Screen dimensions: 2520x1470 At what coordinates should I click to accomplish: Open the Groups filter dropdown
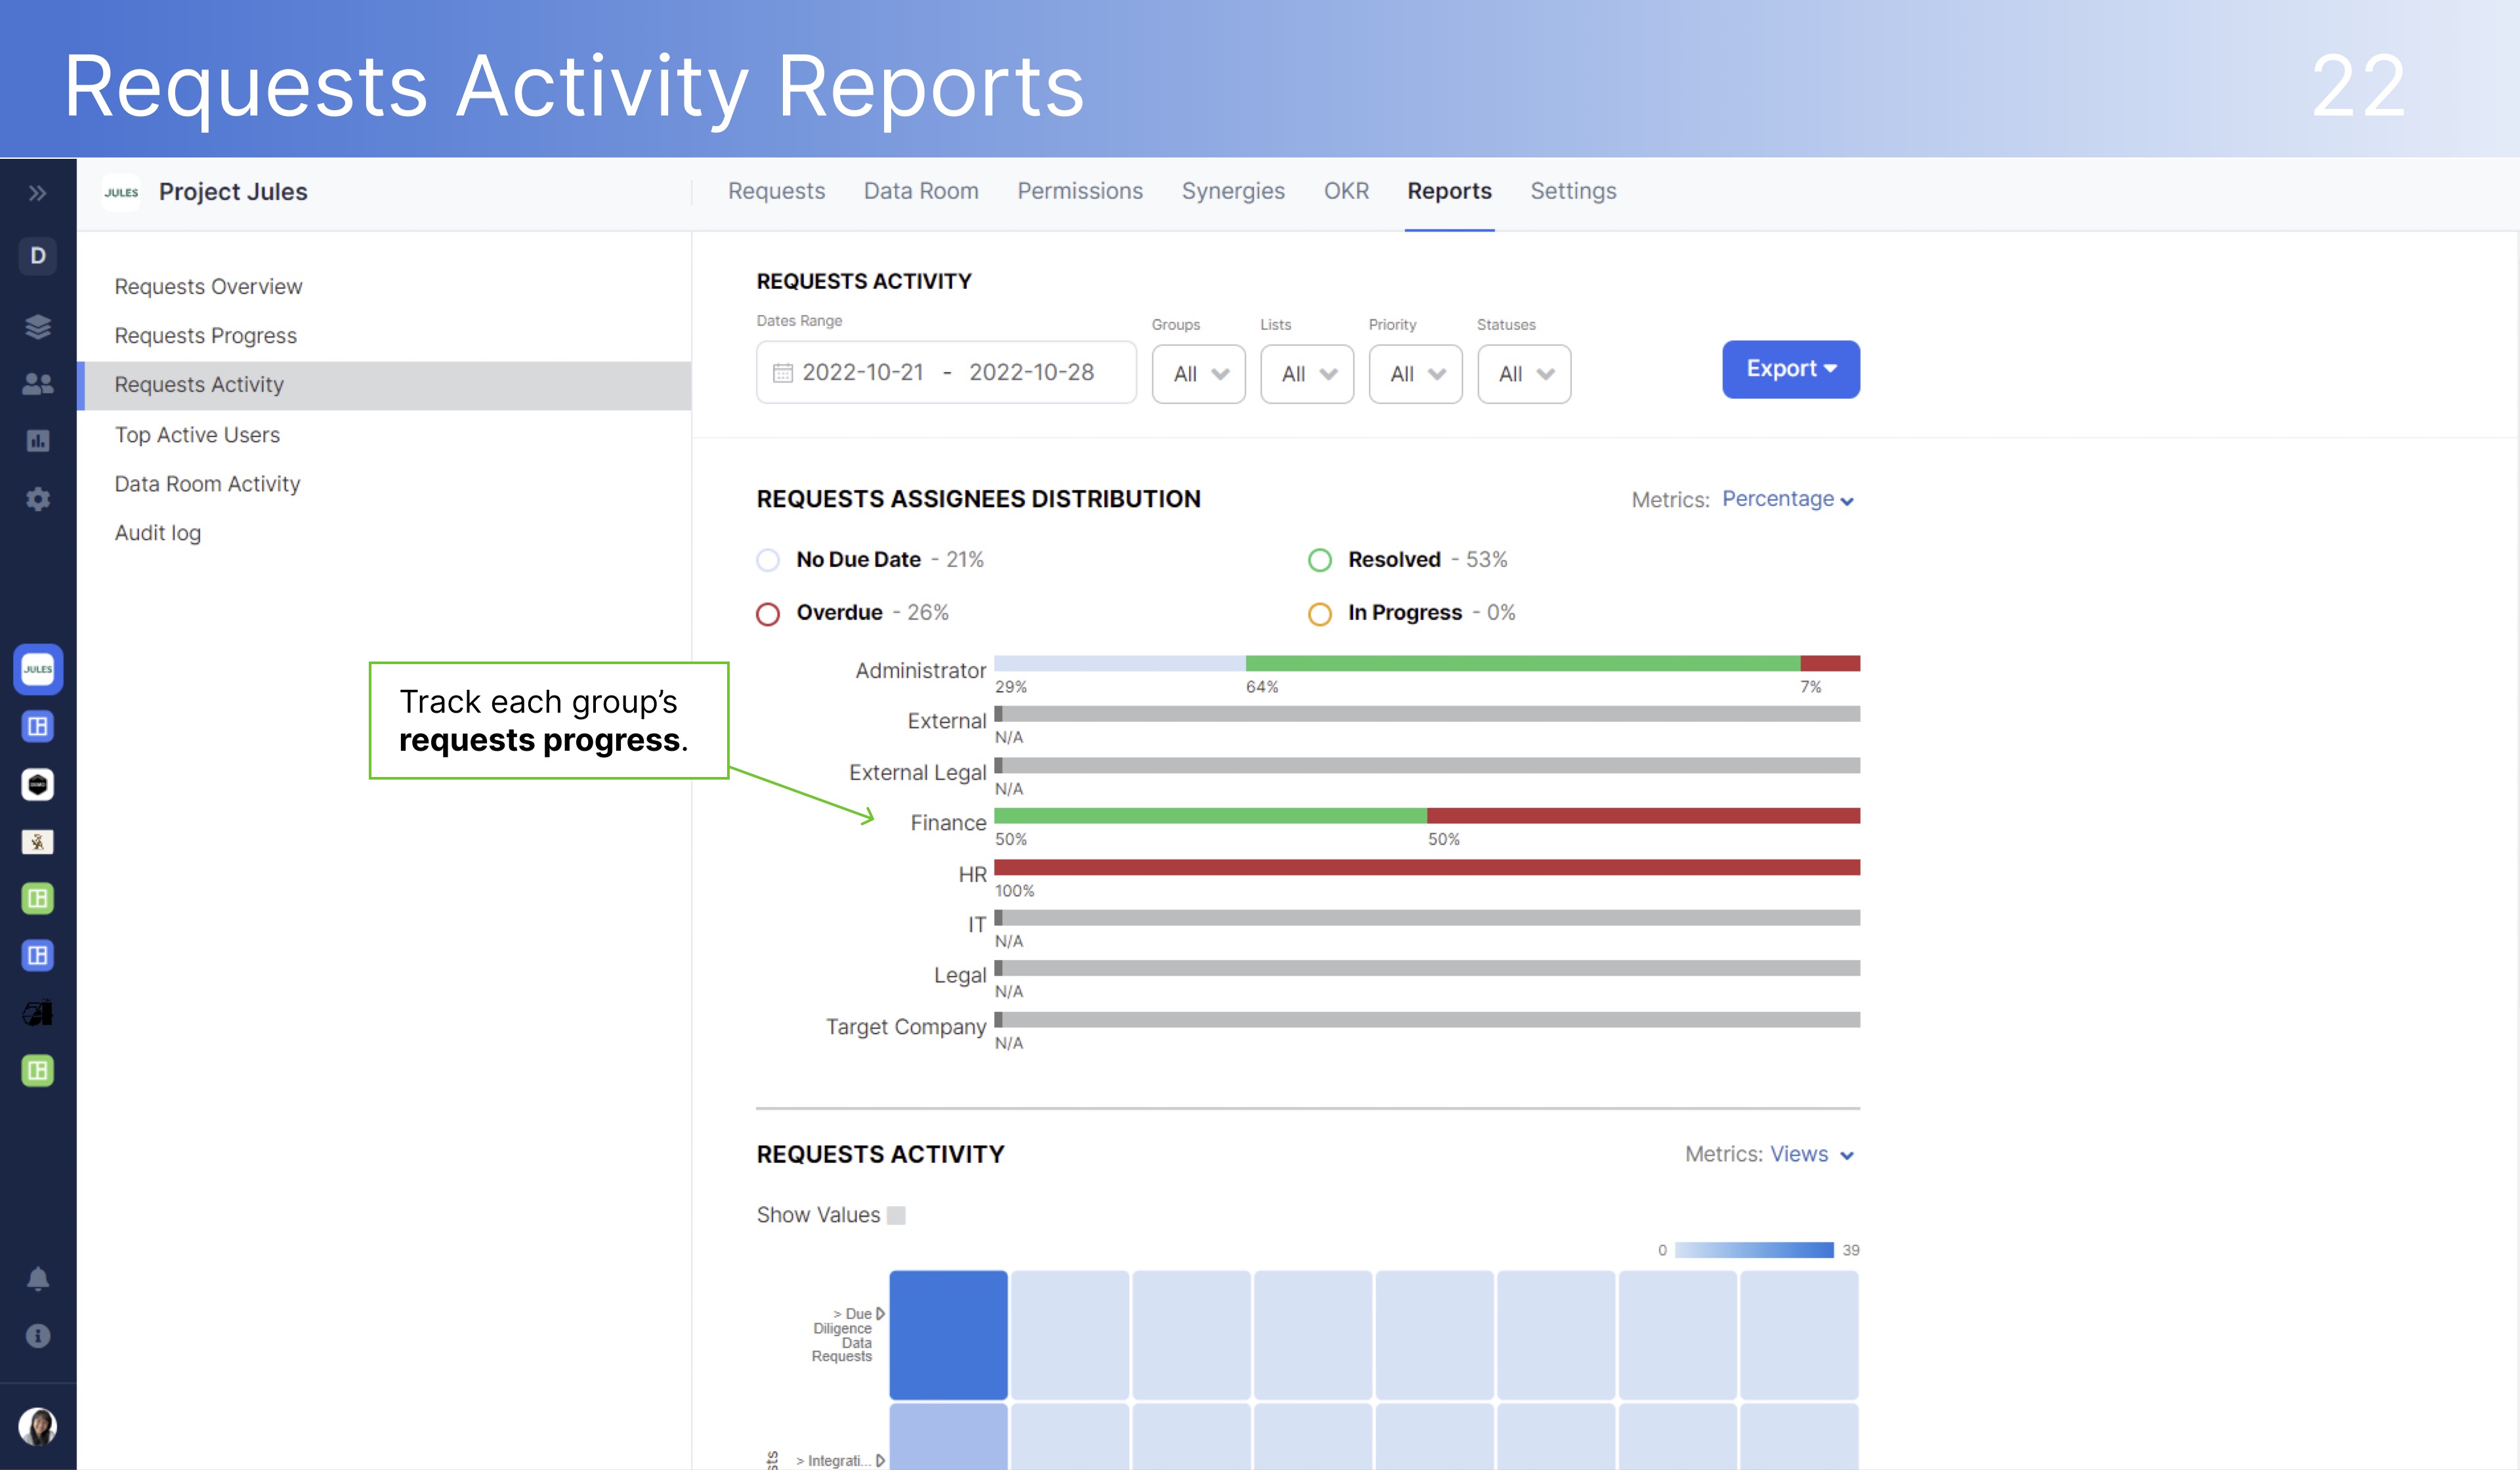tap(1198, 373)
